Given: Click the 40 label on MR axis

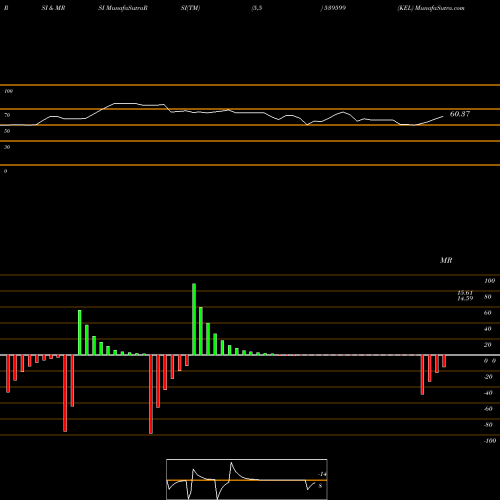Looking at the screenshot, I should click(x=488, y=329).
